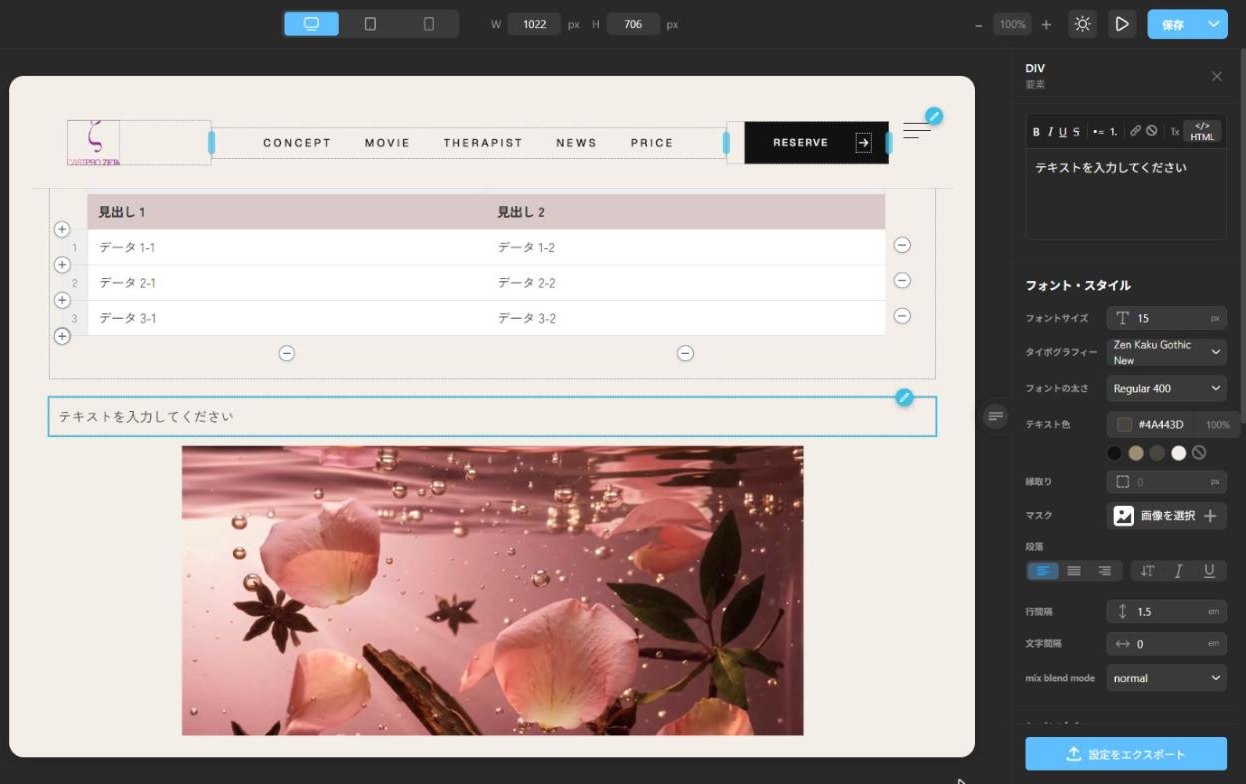The width and height of the screenshot is (1246, 784).
Task: Open the CONCEPT nav menu item
Action: click(297, 143)
